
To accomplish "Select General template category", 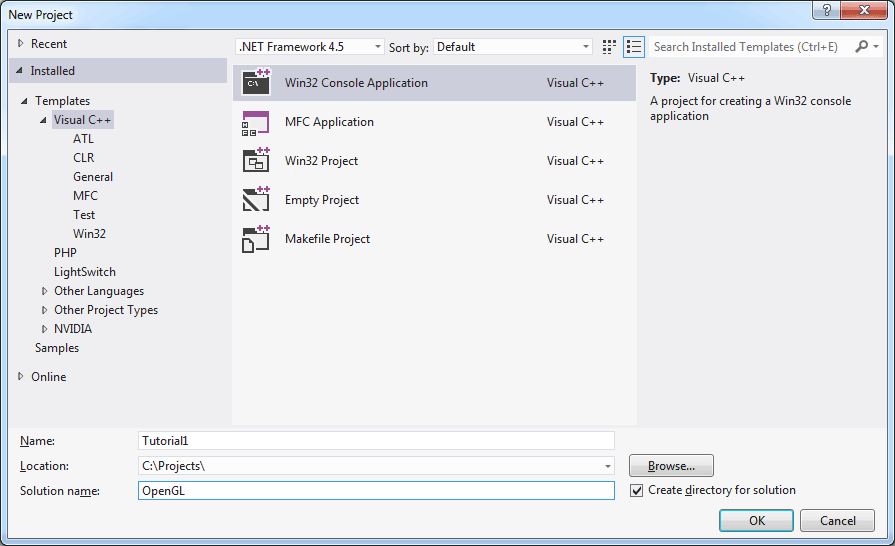I will tap(93, 177).
